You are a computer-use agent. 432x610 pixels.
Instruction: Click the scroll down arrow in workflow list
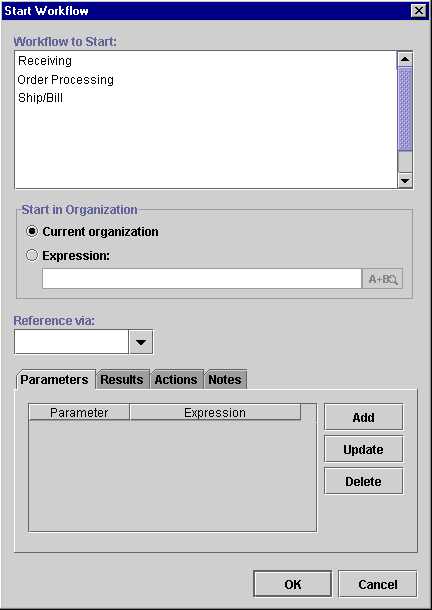(x=405, y=181)
